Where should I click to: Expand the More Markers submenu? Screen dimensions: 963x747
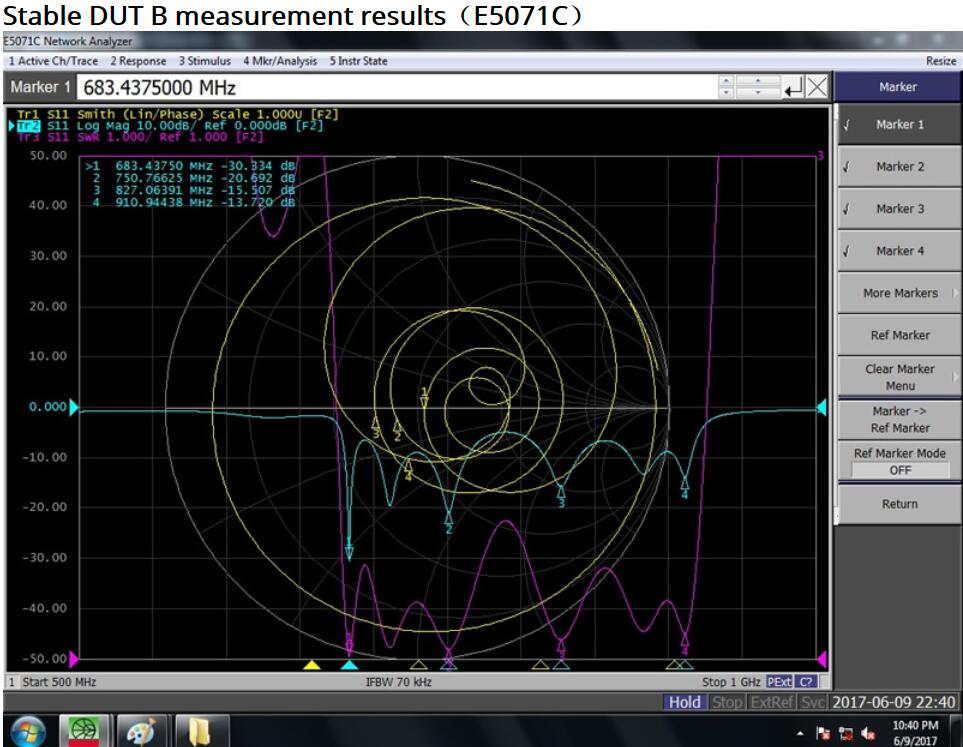tap(899, 293)
